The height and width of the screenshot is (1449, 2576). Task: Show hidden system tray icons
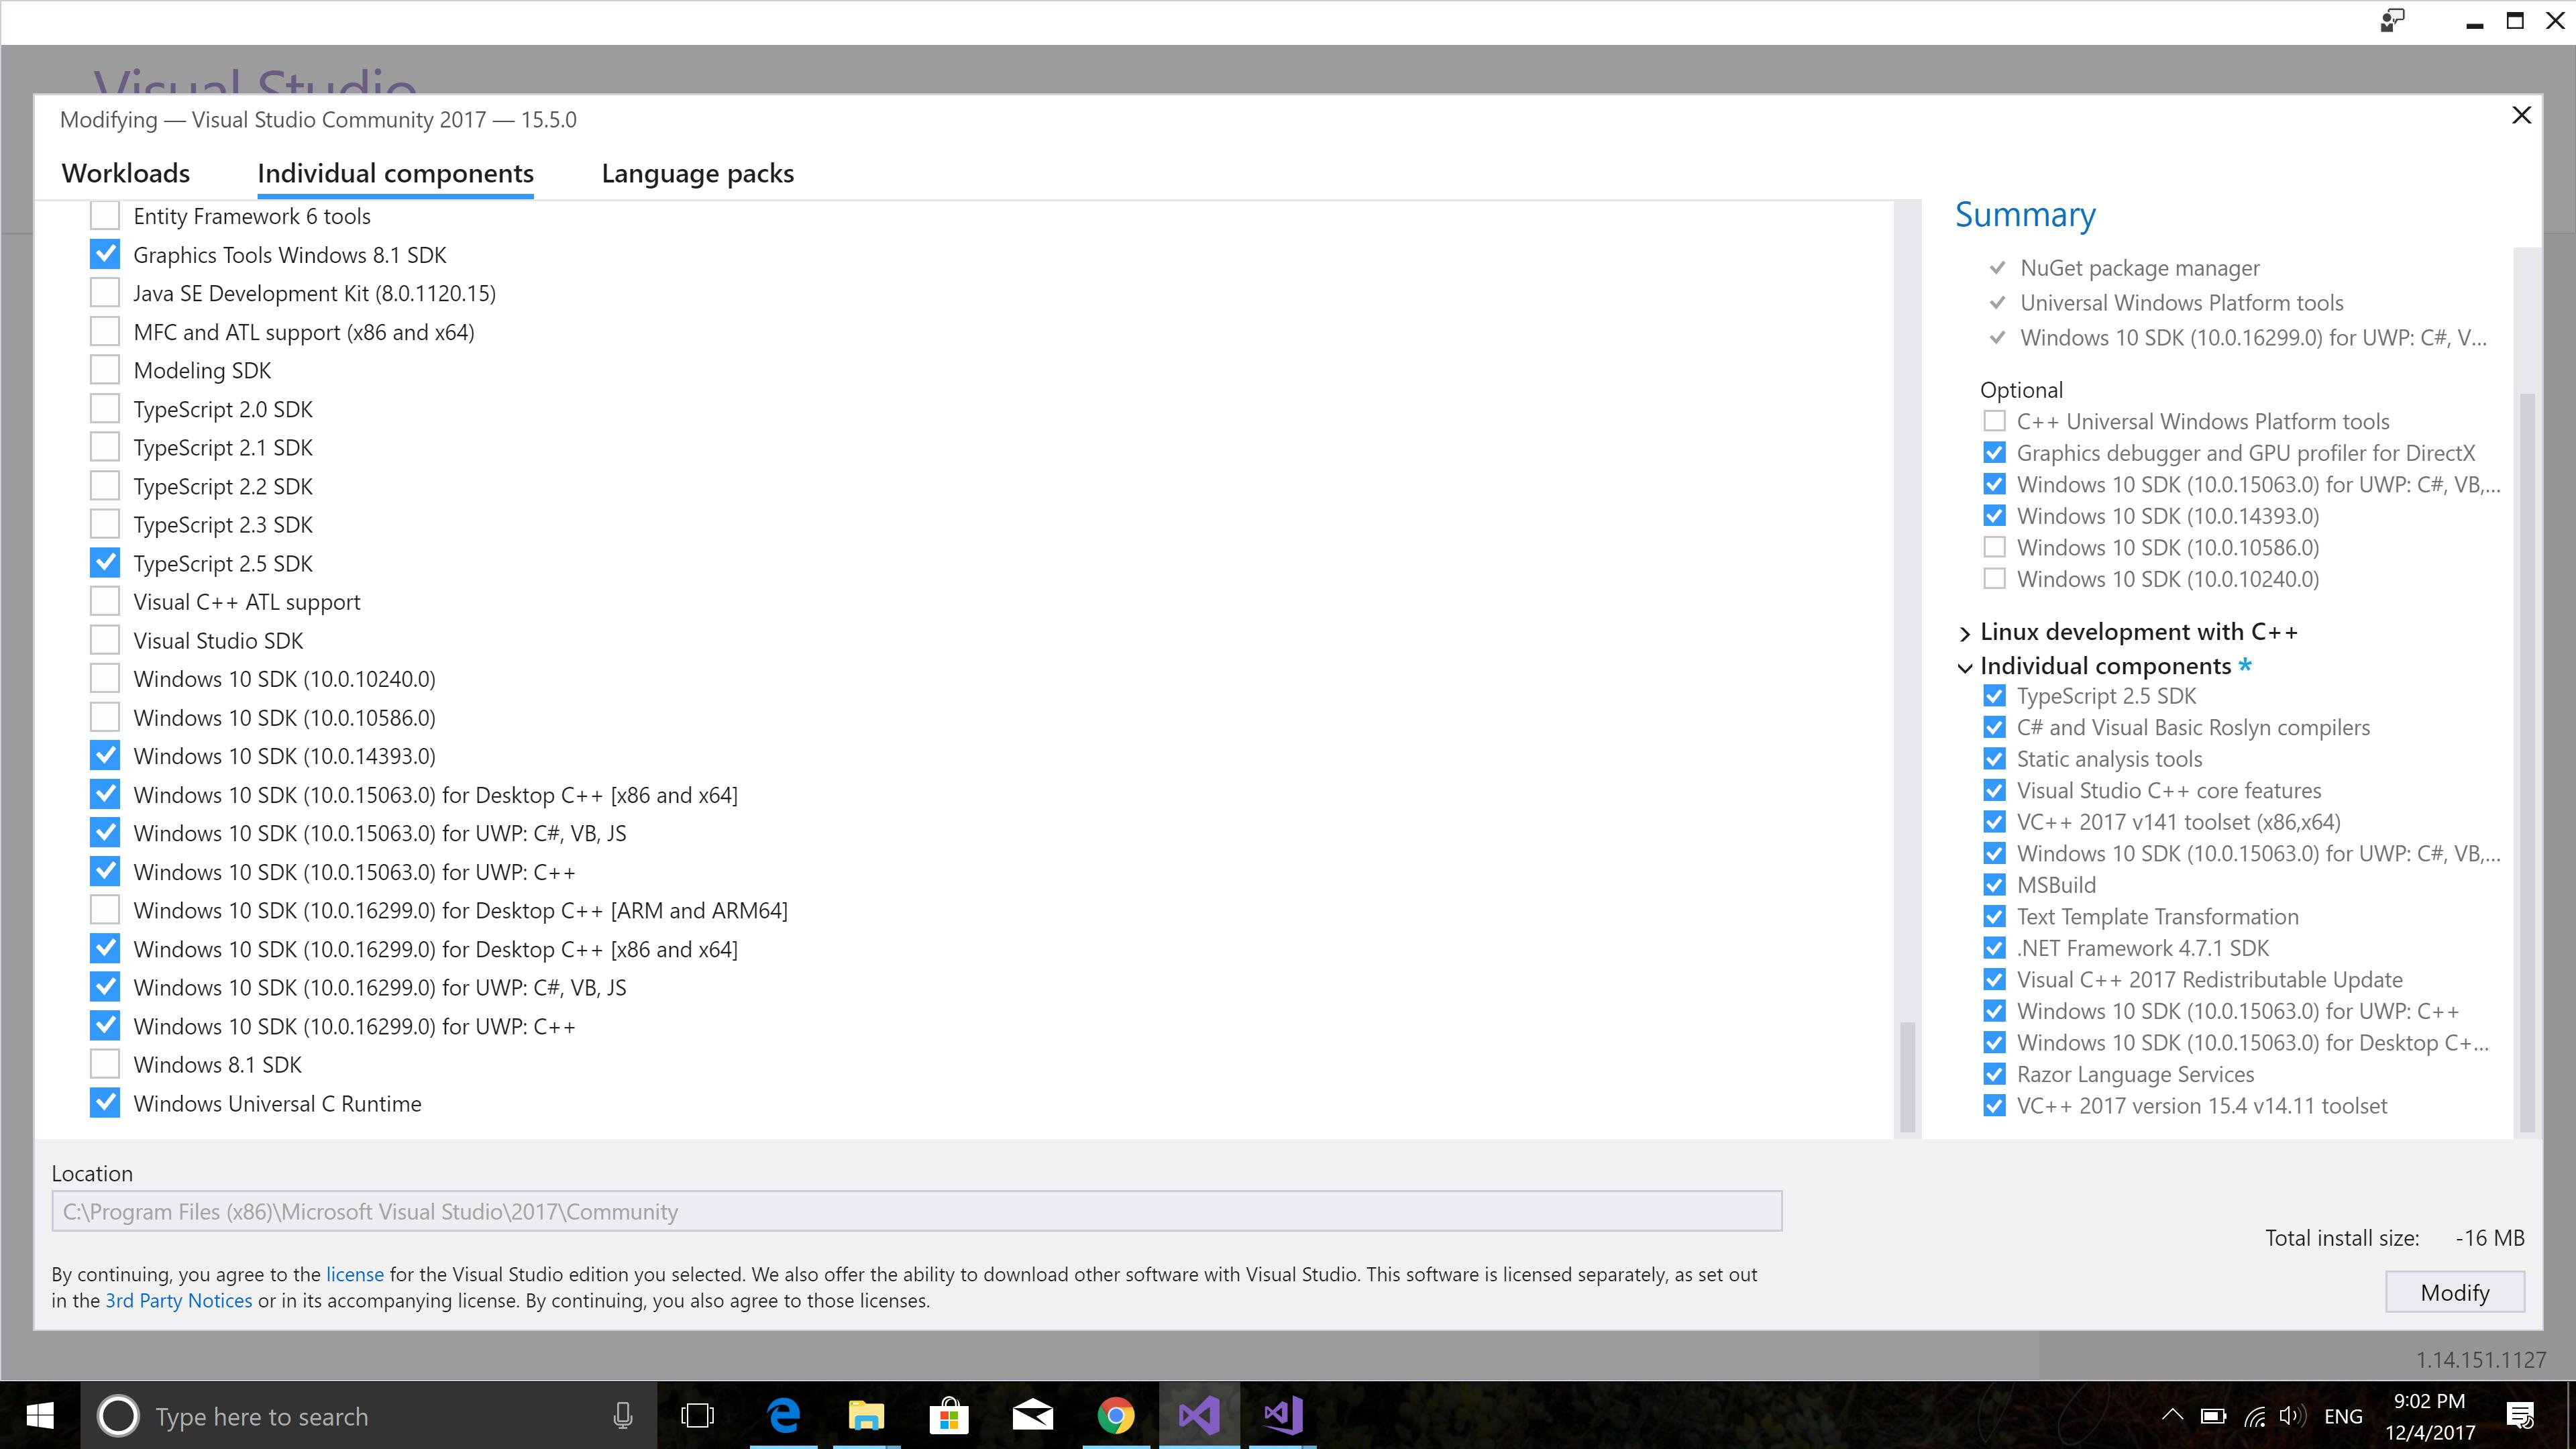(x=2172, y=1416)
